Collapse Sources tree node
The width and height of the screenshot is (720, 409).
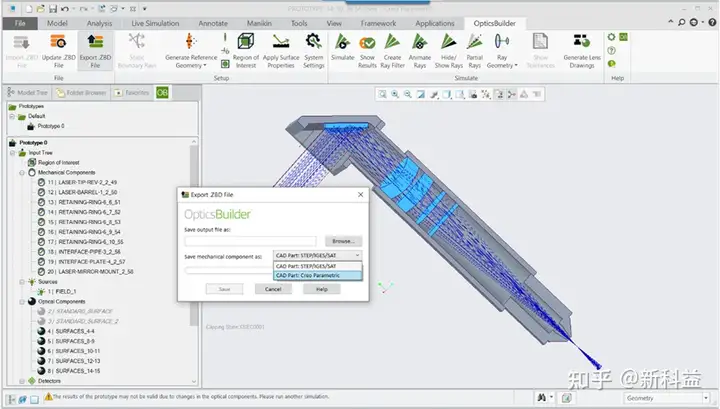coord(22,282)
